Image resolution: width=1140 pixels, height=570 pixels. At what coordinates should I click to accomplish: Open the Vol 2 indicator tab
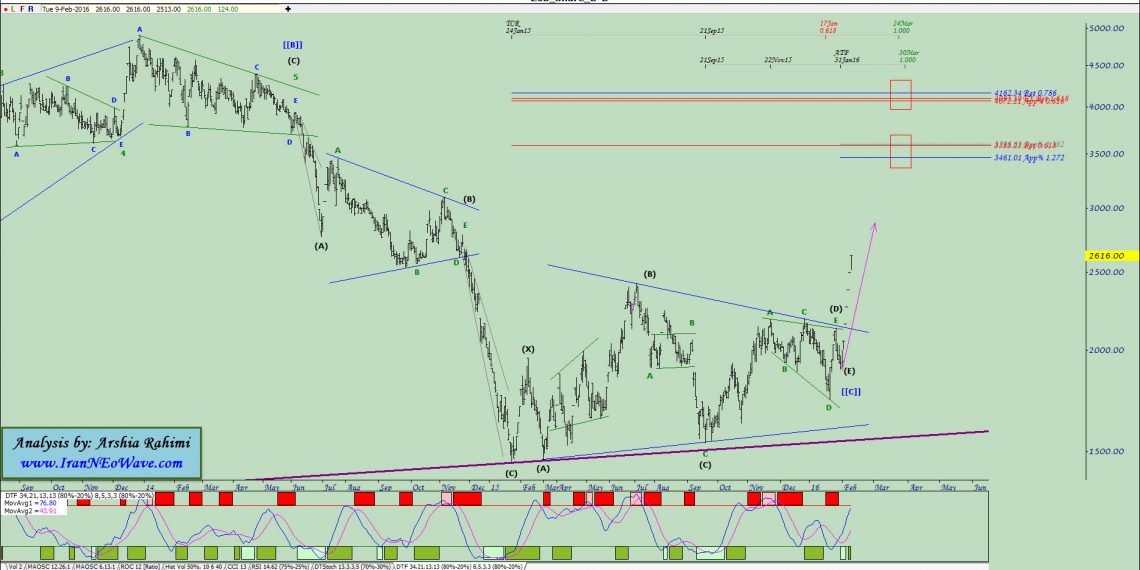[x=12, y=565]
